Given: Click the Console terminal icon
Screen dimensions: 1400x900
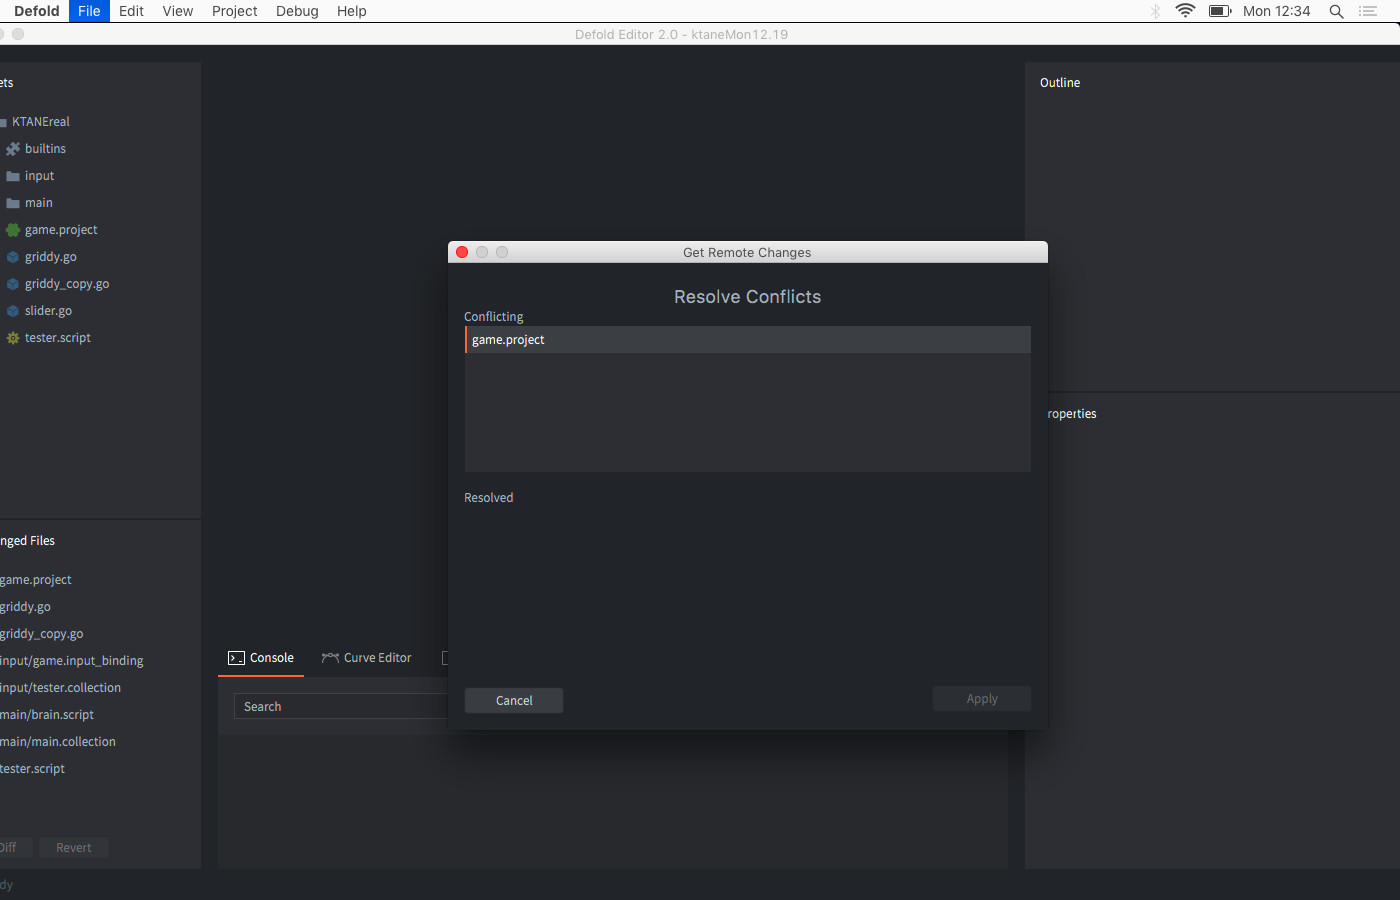Looking at the screenshot, I should coord(236,658).
